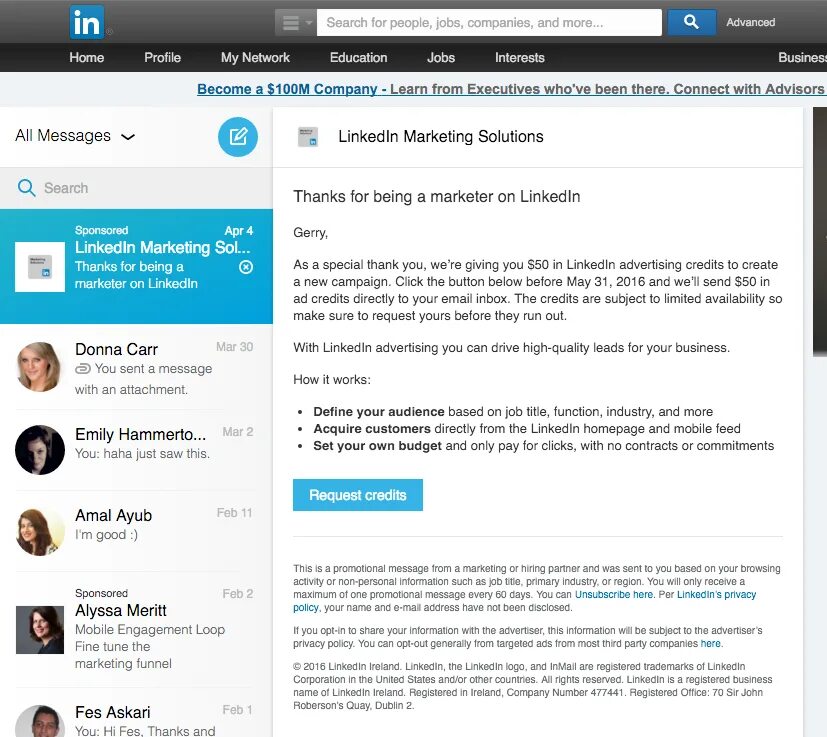This screenshot has width=827, height=737.
Task: Open the Become a $100M Company ad link
Action: pos(512,89)
